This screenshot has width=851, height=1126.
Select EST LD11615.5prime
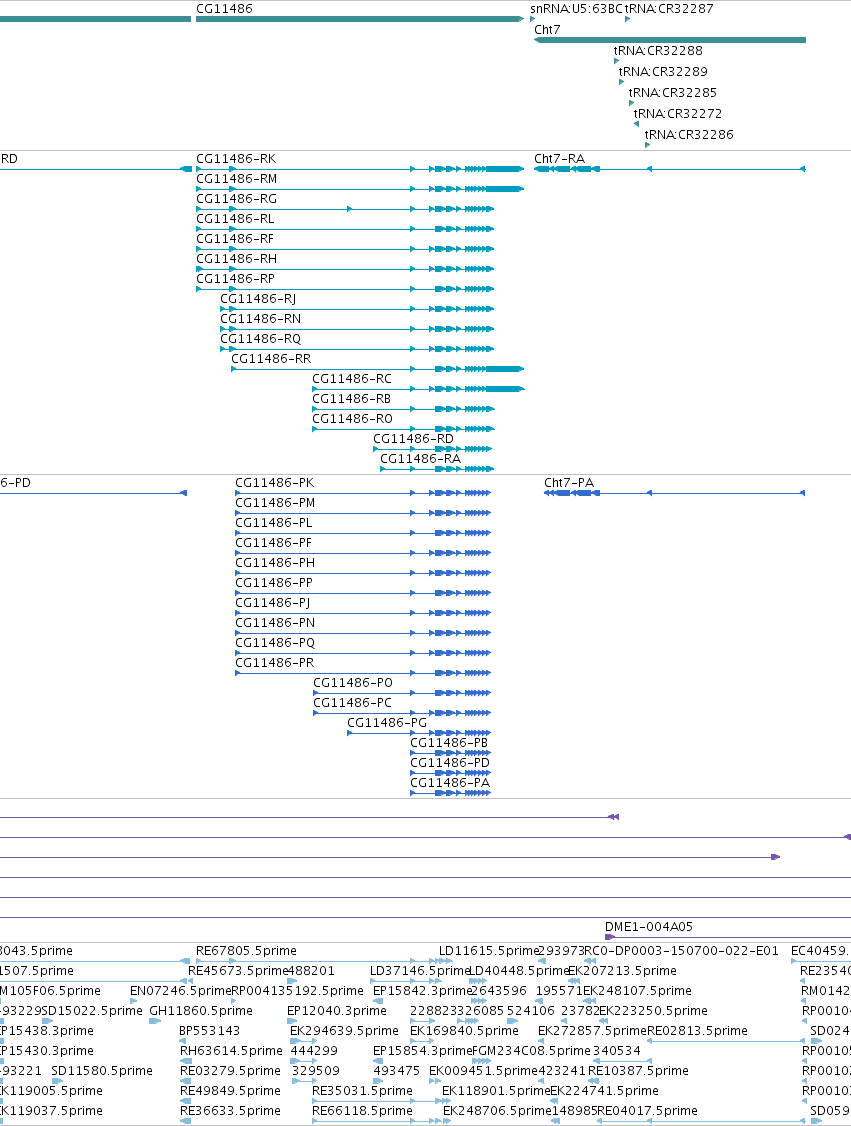pos(488,951)
